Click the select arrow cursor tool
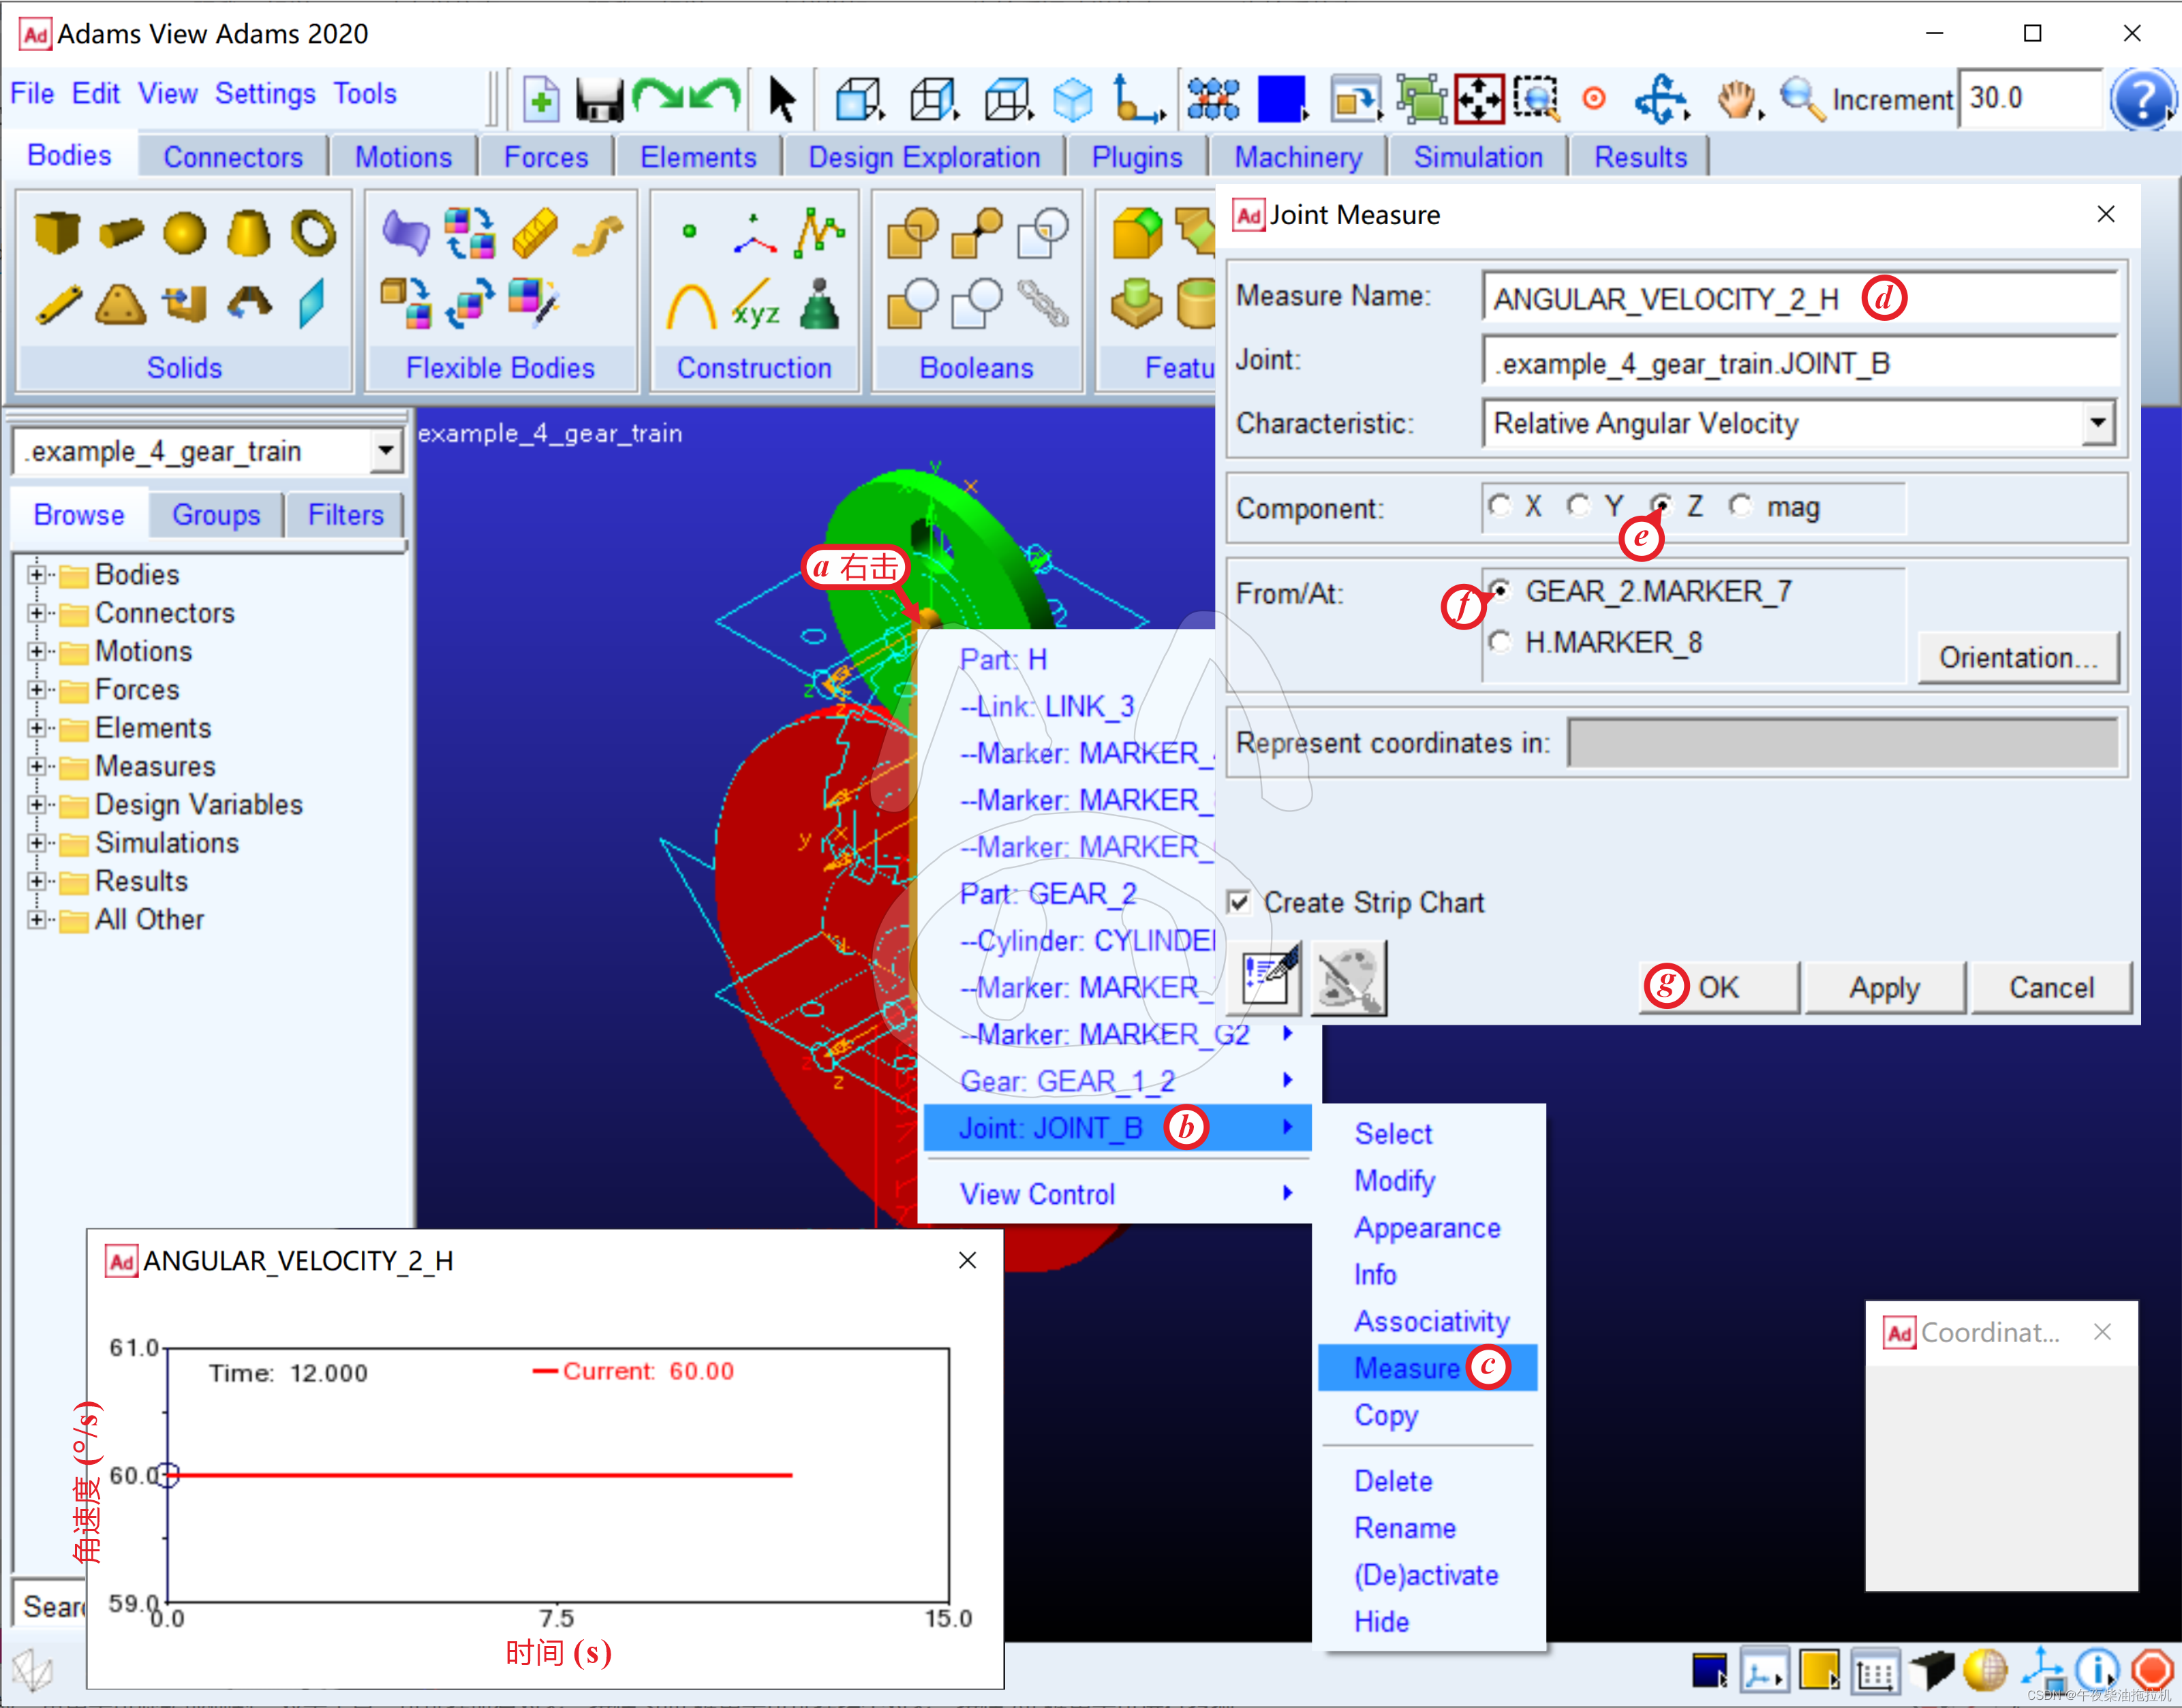Screen dimensions: 2182x1708 pos(782,100)
